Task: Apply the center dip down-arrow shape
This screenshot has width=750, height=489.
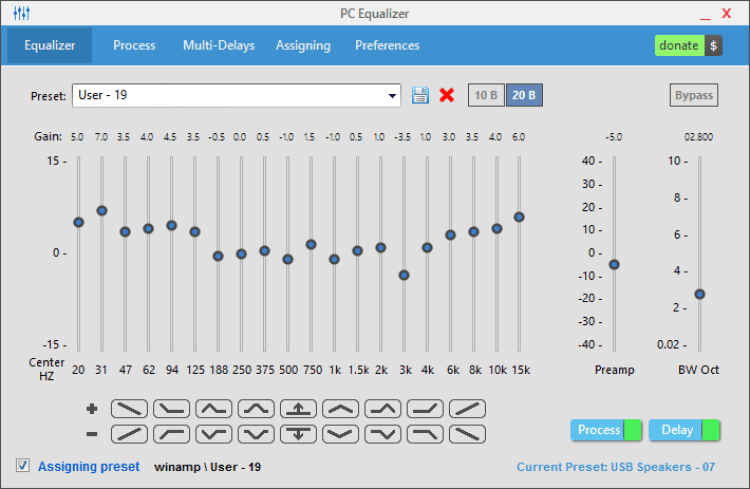Action: coord(298,434)
